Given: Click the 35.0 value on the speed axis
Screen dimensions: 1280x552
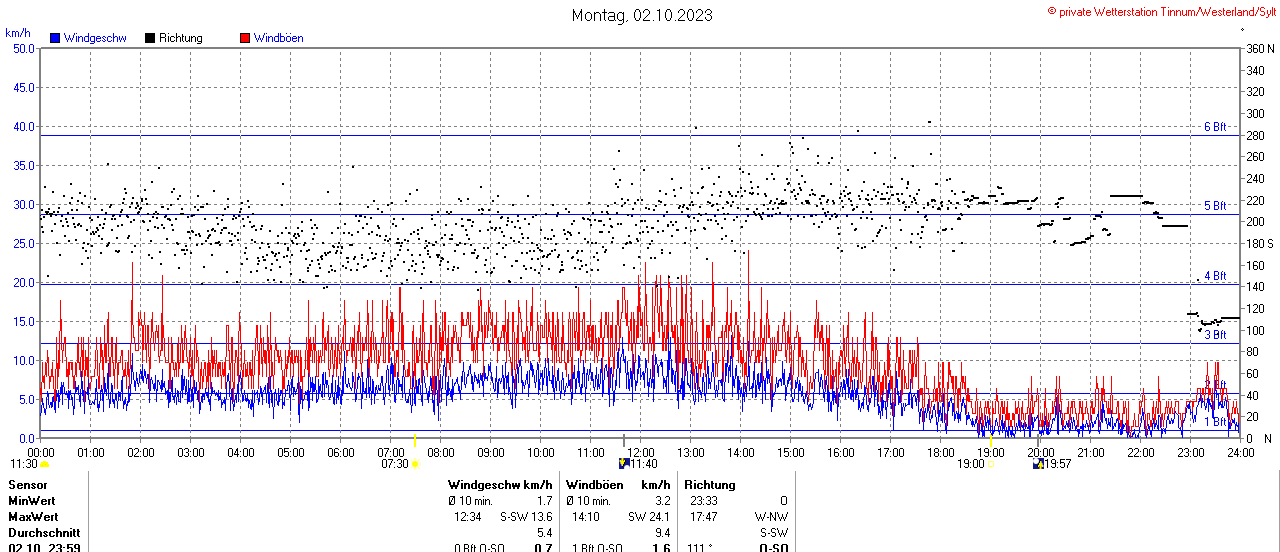Looking at the screenshot, I should click(23, 165).
